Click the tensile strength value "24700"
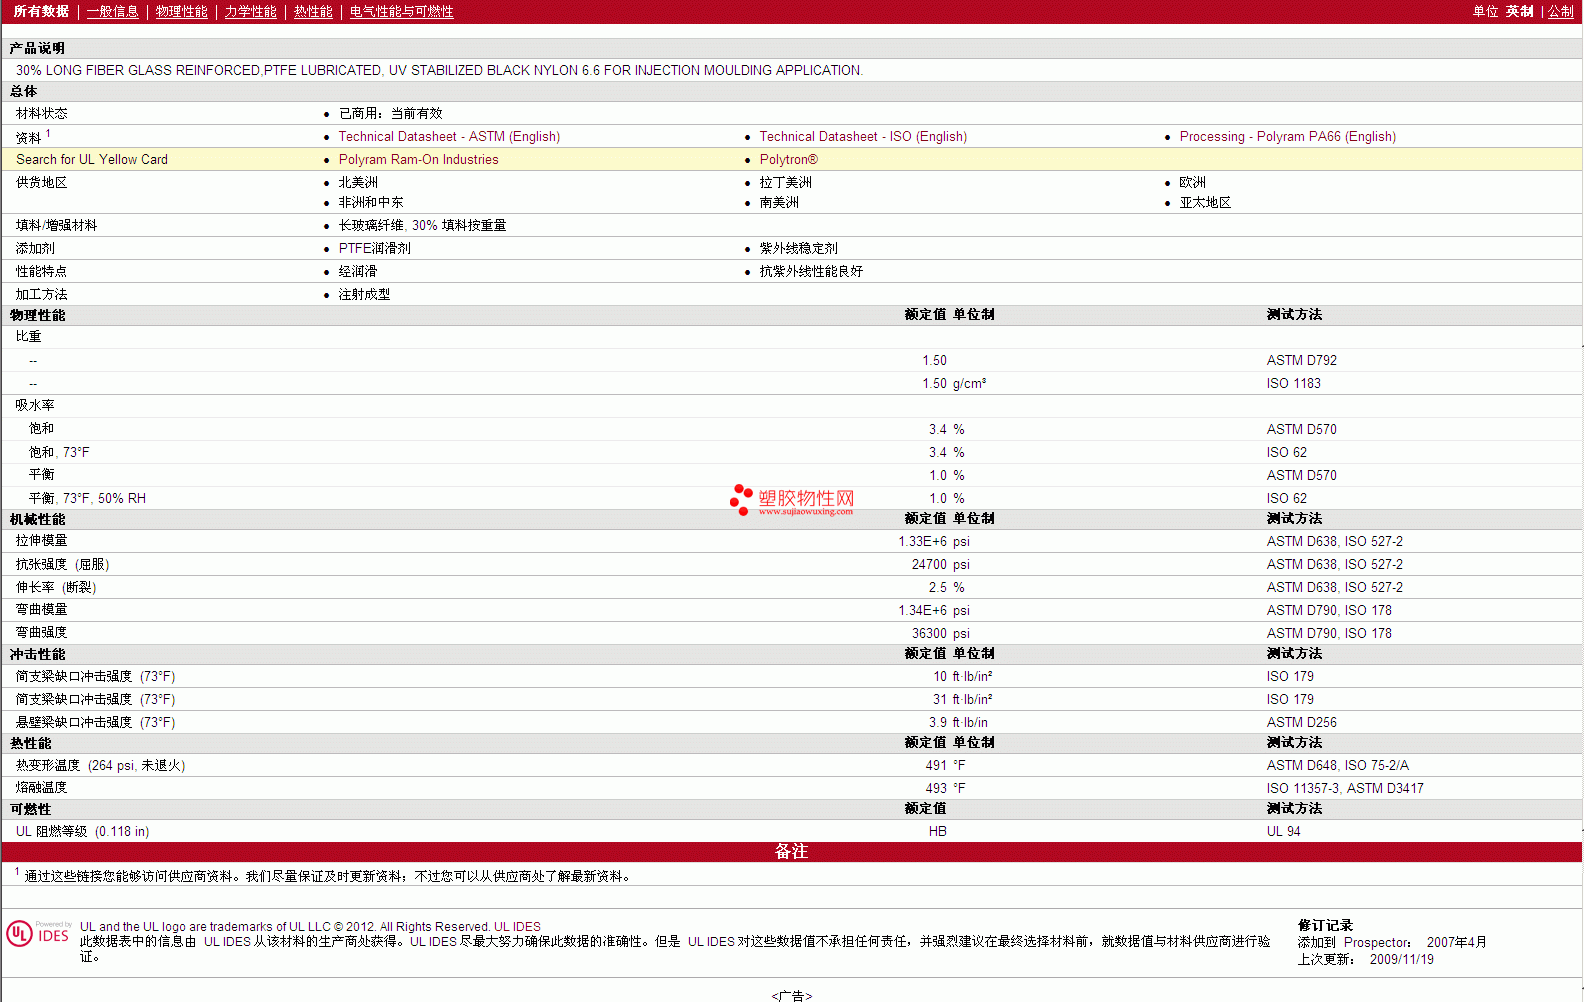Viewport: 1584px width, 1002px height. [x=929, y=565]
